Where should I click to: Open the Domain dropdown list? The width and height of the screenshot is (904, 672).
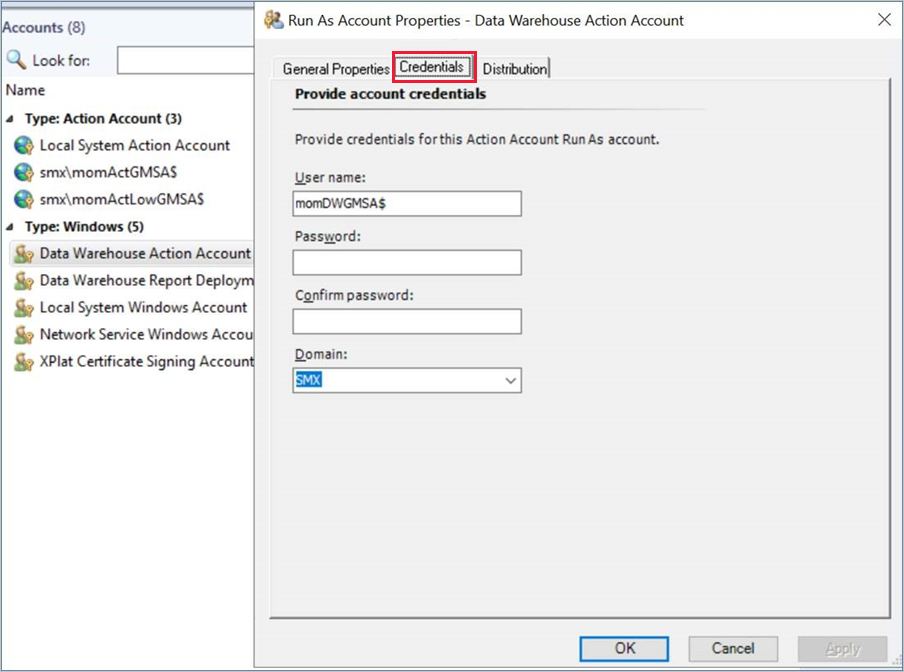[508, 380]
